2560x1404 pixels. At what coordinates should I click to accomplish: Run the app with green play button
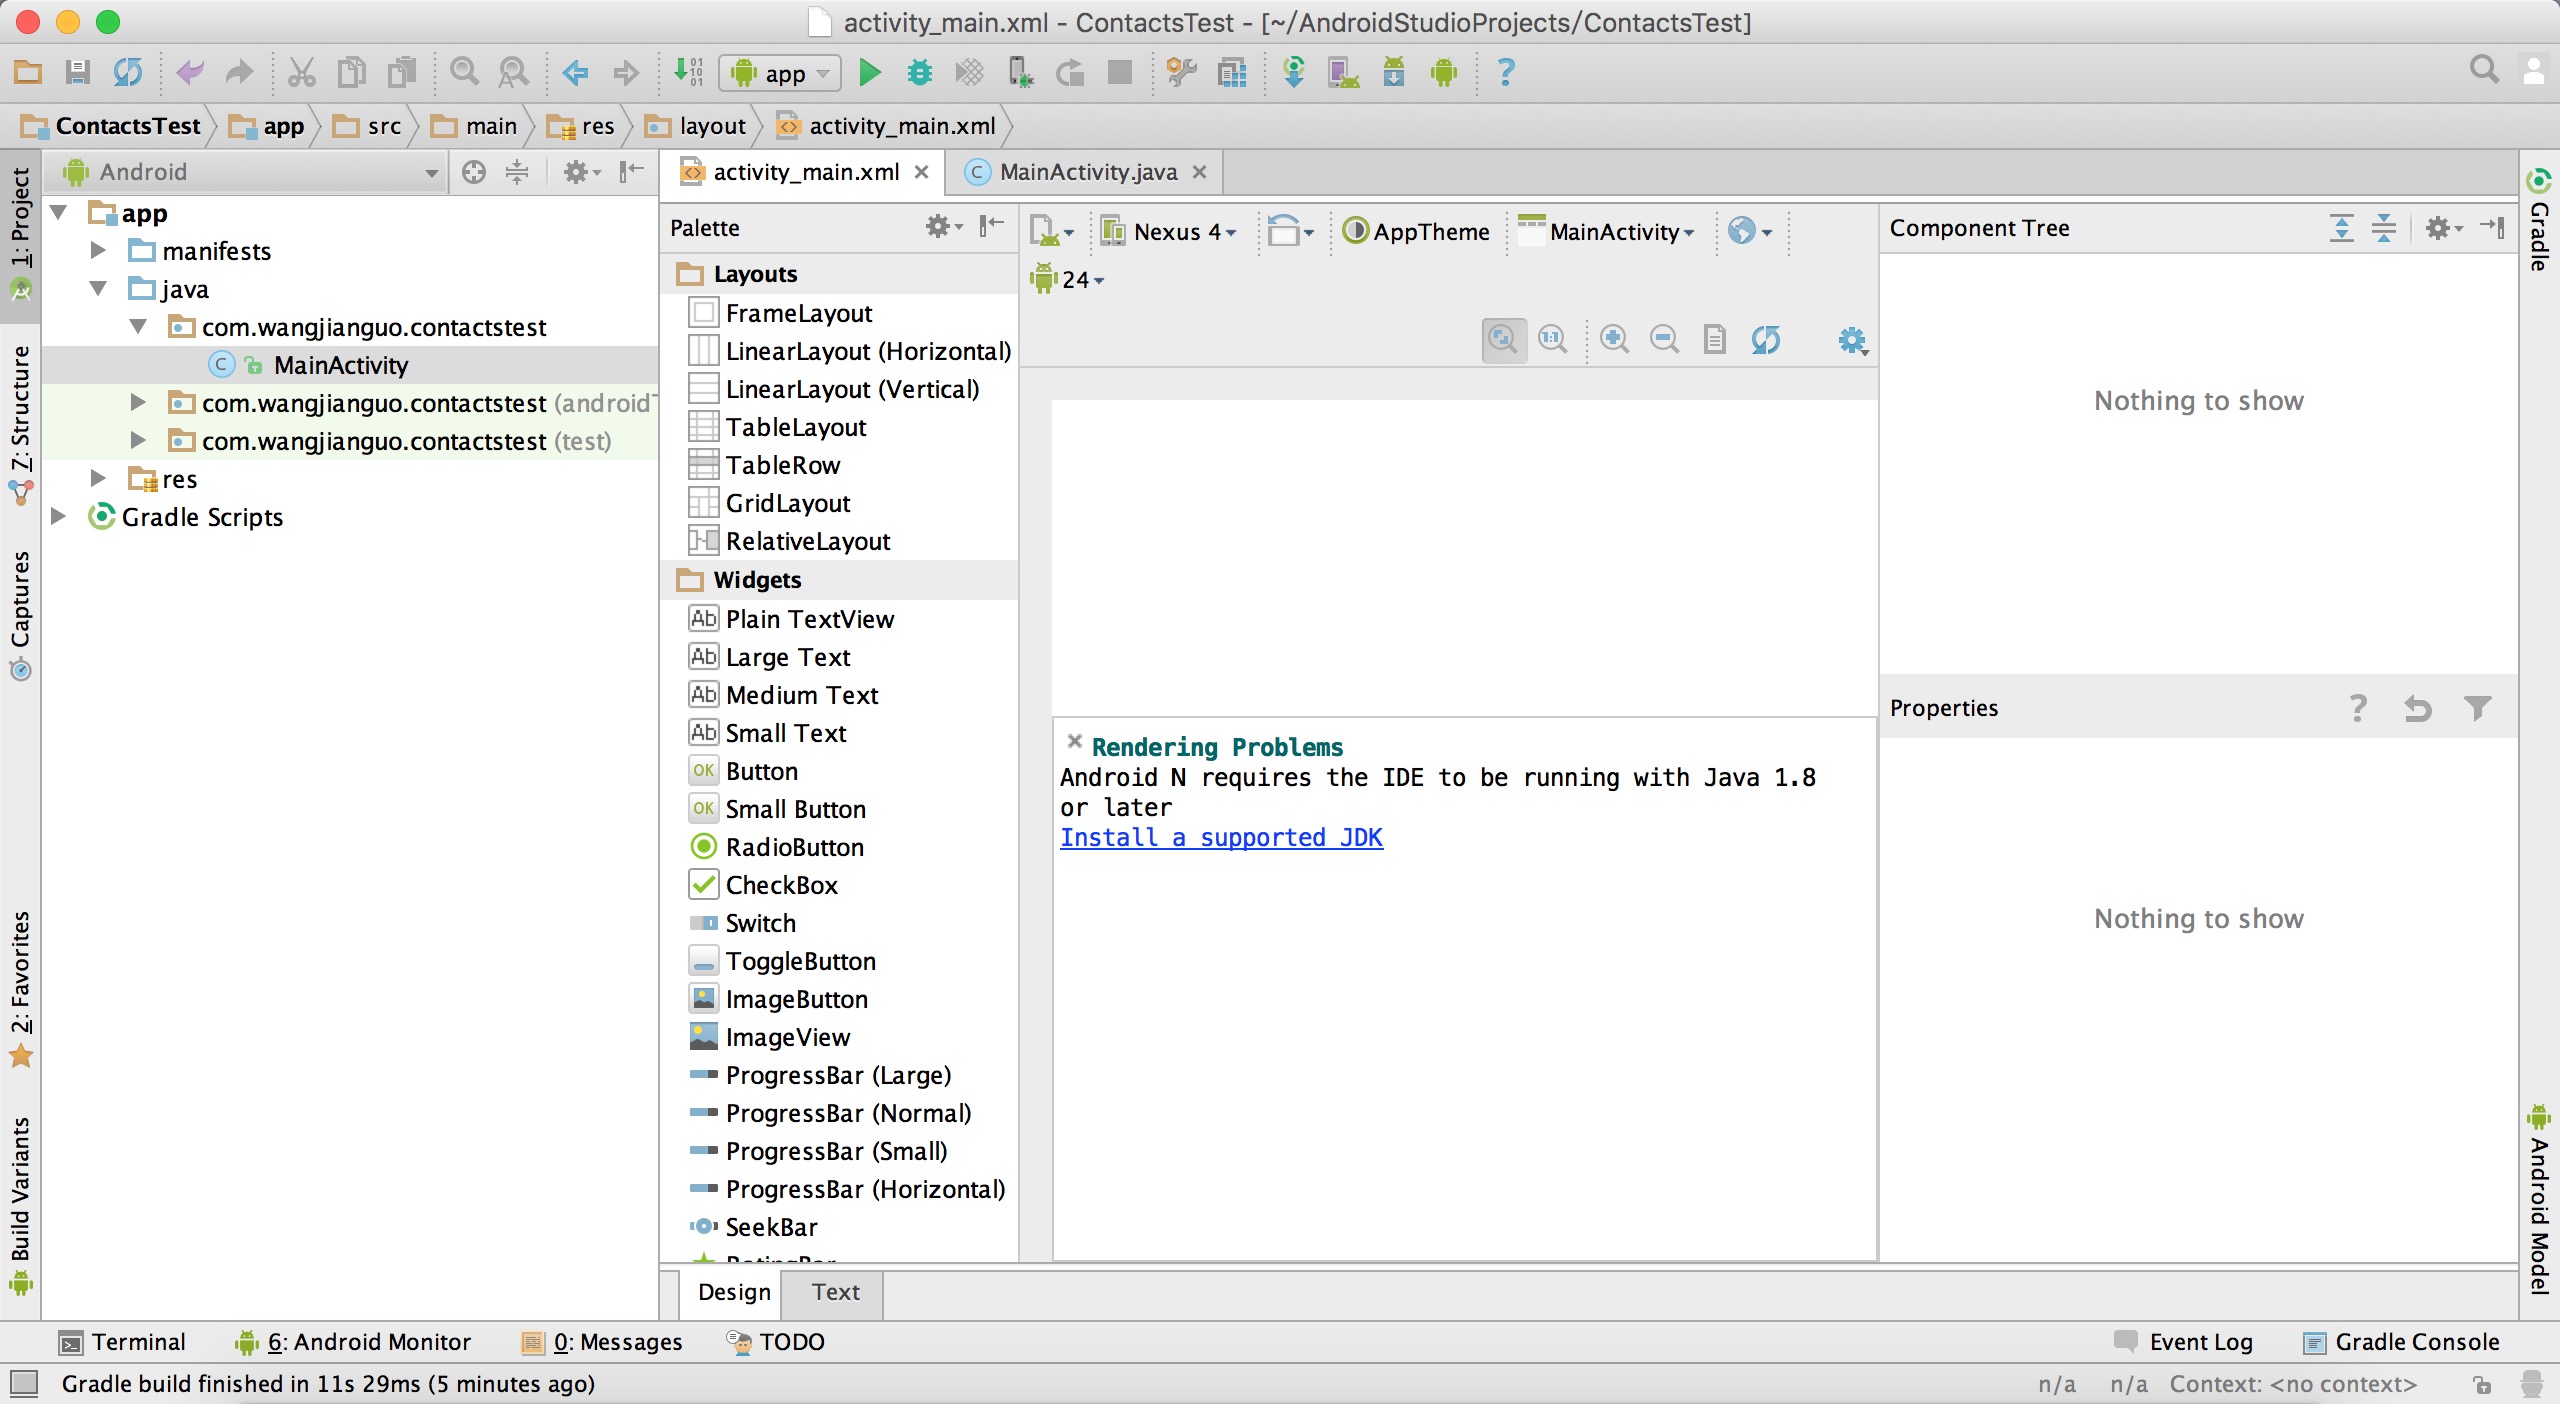pos(870,73)
